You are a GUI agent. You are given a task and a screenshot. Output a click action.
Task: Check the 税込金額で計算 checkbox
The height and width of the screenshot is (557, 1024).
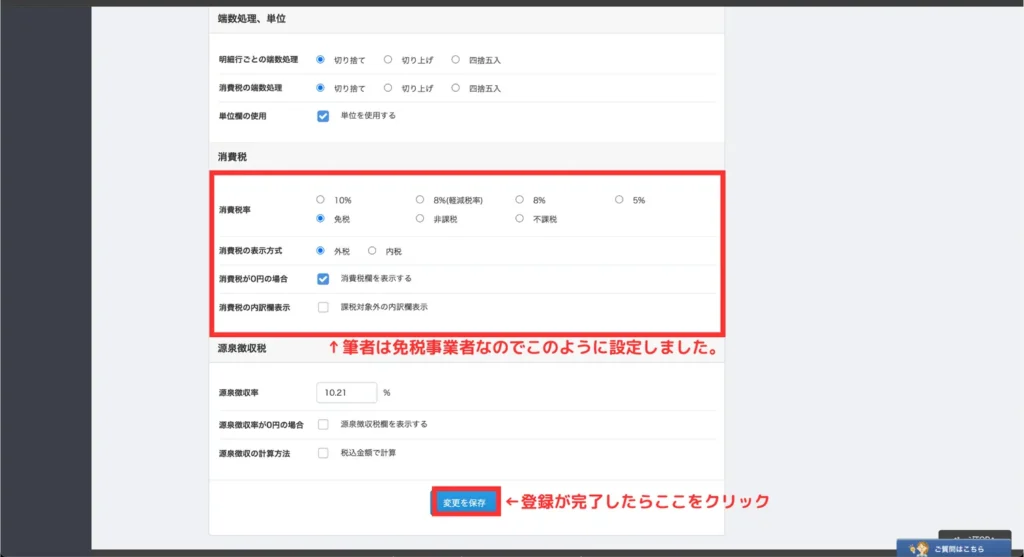click(x=323, y=453)
